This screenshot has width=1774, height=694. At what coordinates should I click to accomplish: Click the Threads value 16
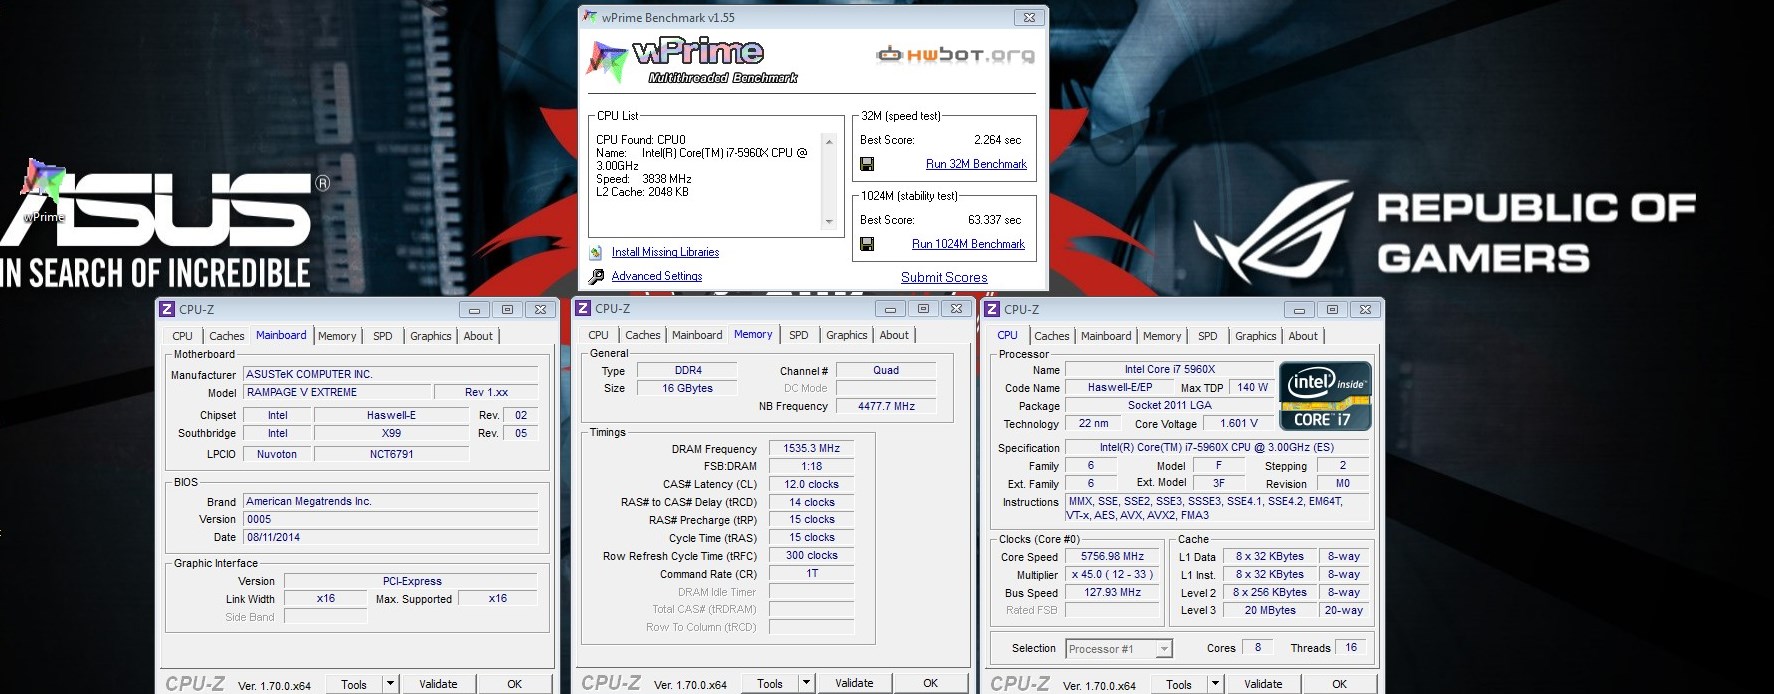point(1351,648)
